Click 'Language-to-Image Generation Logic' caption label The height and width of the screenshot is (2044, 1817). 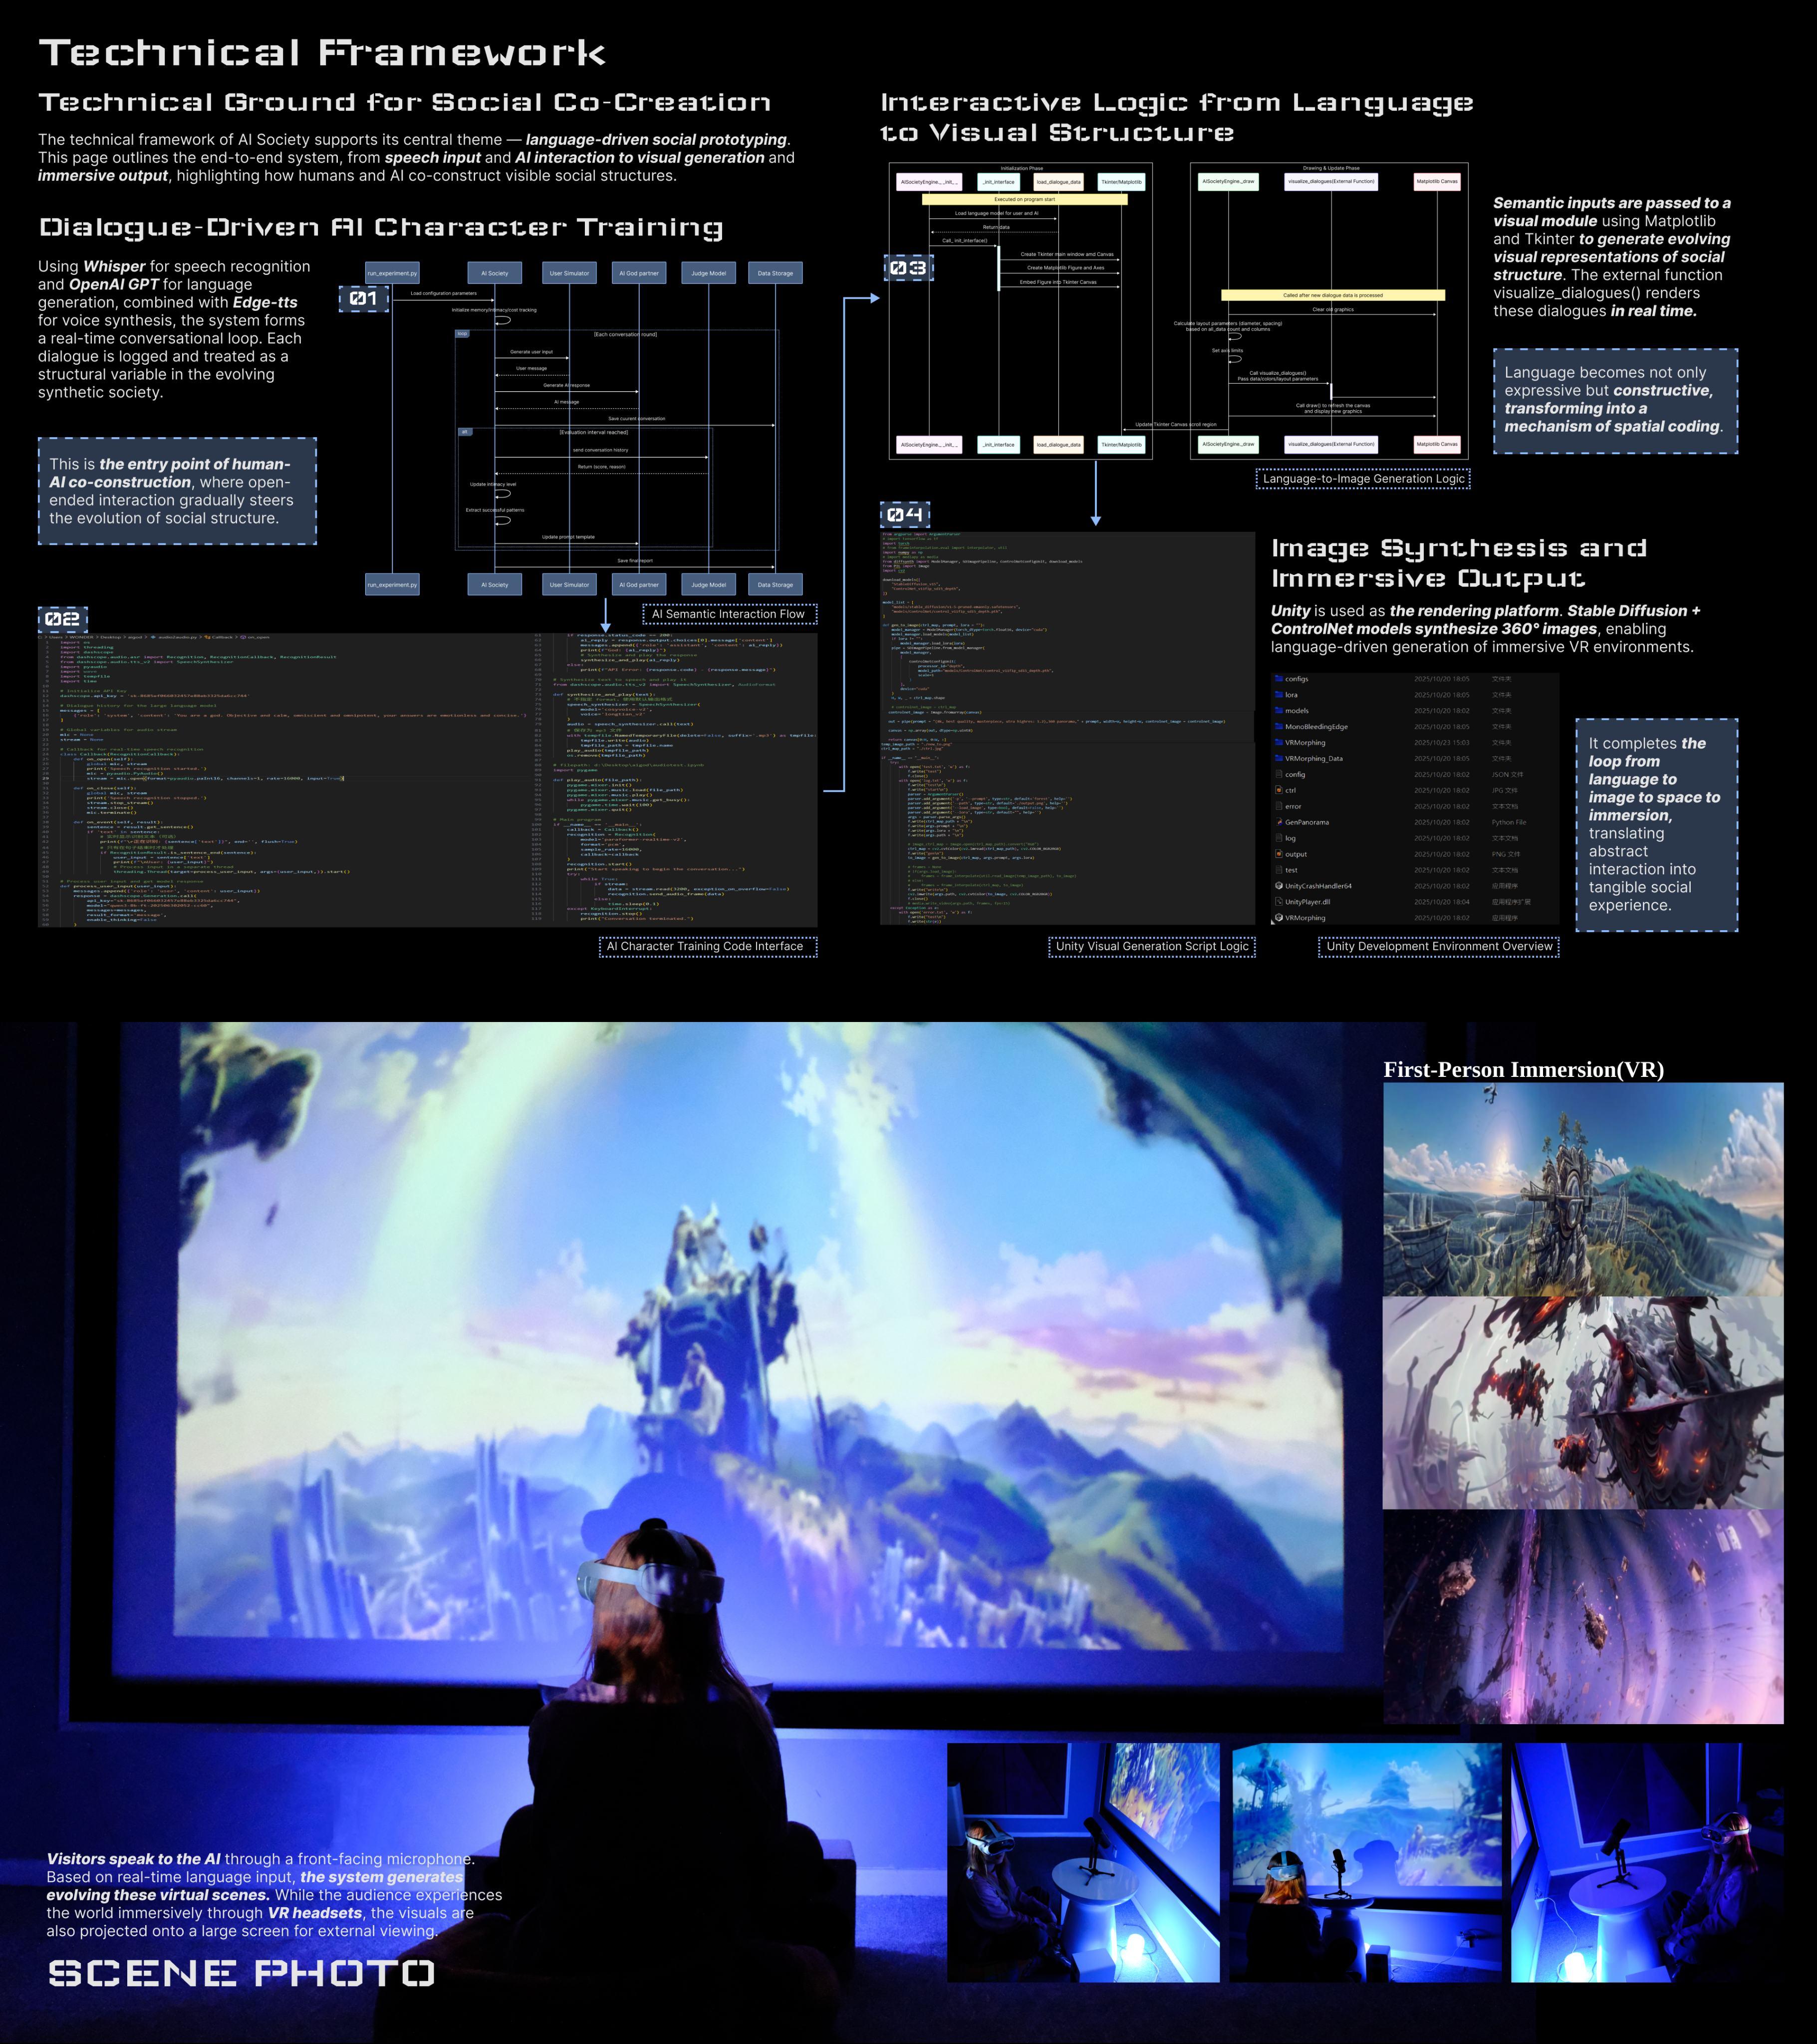coord(1363,479)
